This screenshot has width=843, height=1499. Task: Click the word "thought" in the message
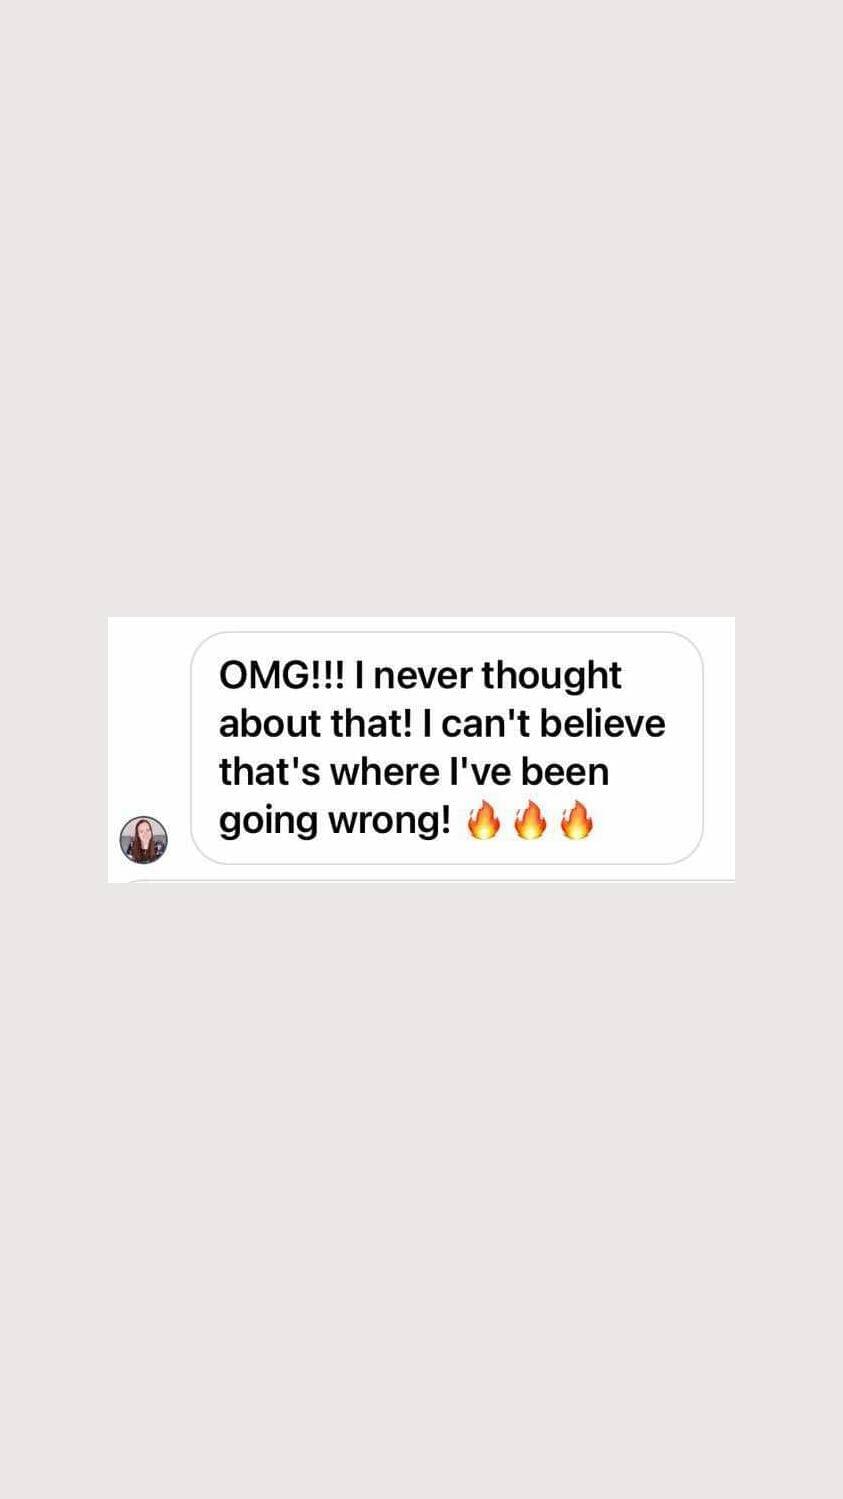click(551, 677)
